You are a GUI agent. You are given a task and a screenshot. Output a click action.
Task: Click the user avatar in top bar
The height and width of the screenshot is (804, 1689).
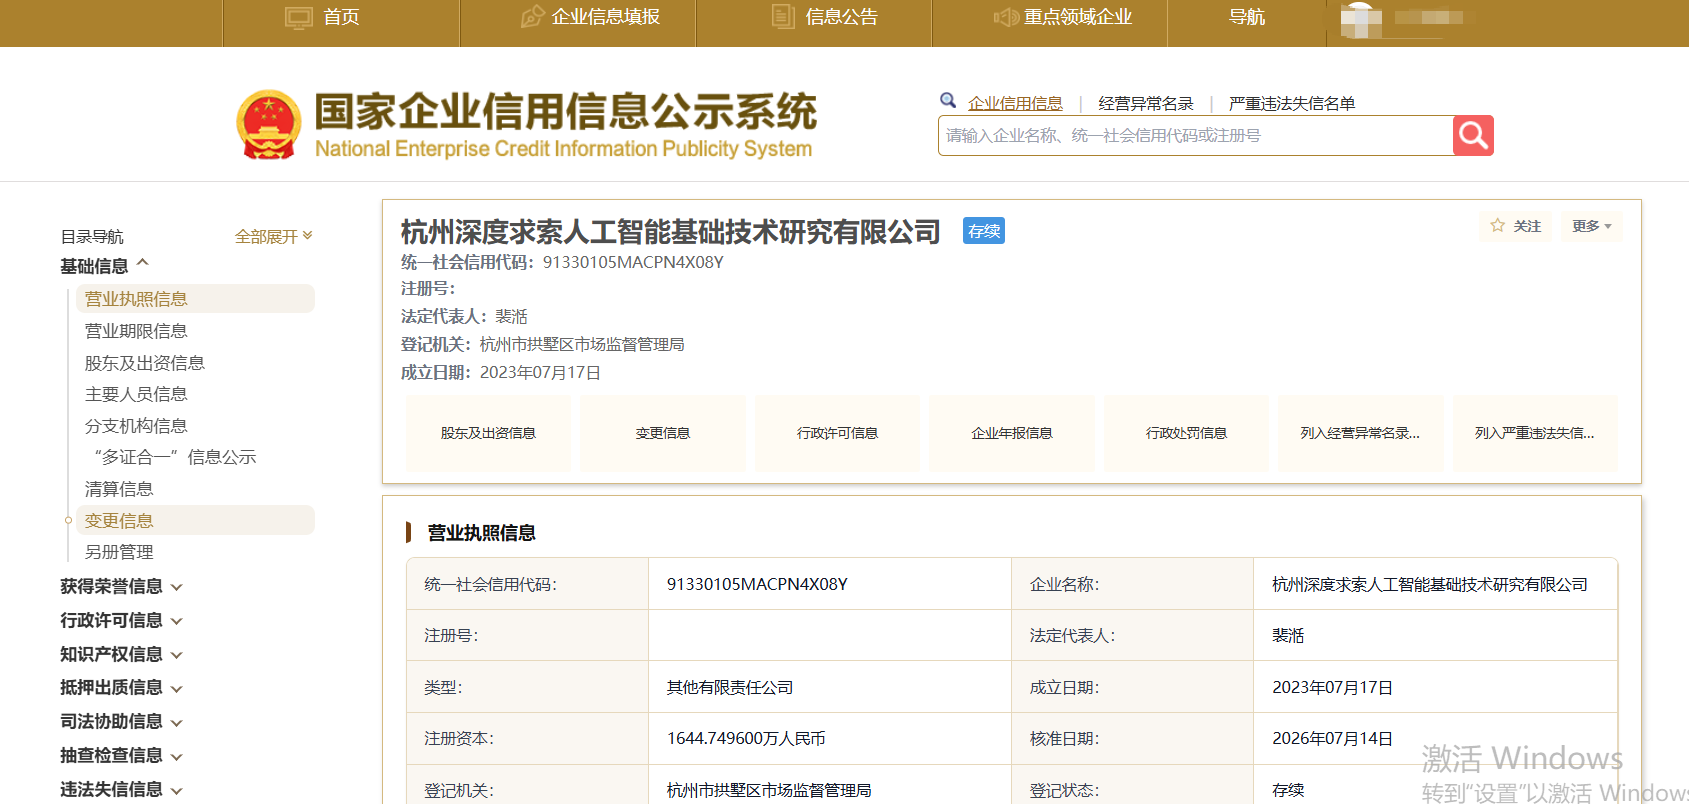click(1361, 19)
